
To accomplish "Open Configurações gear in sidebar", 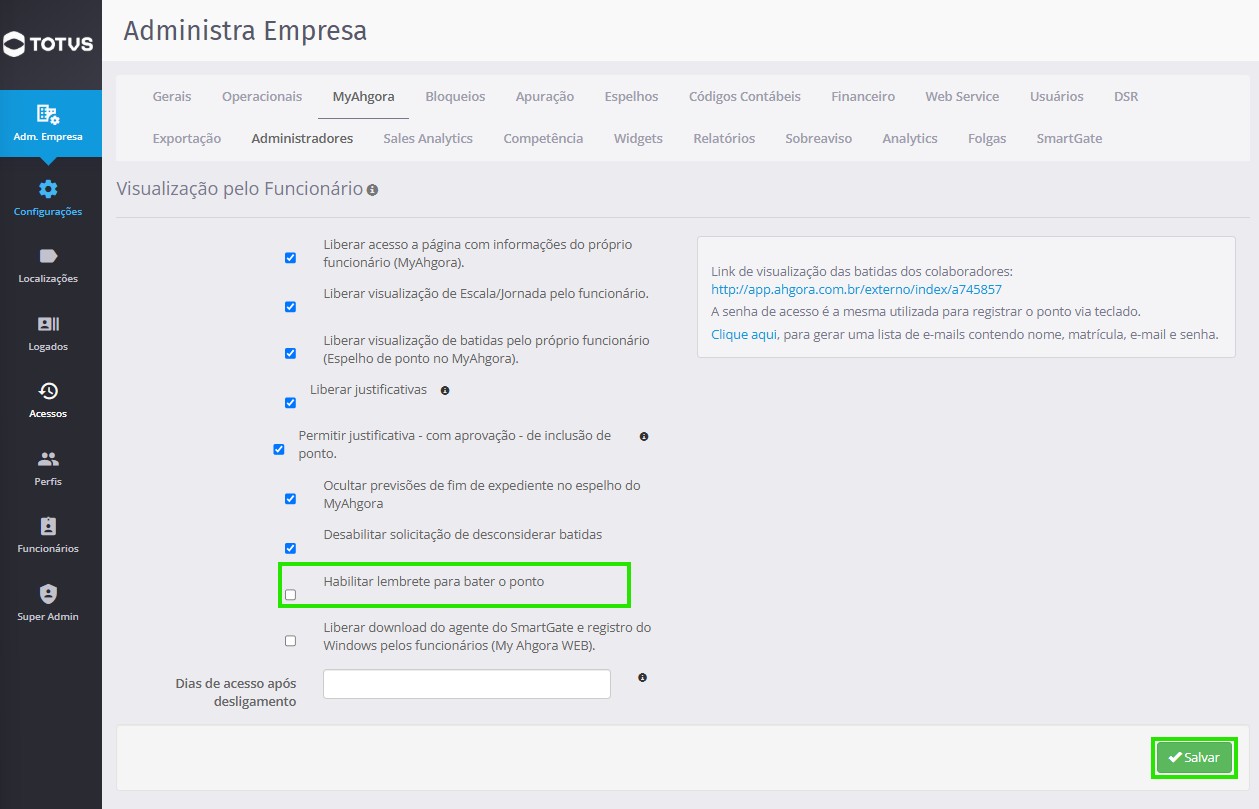I will pos(48,197).
